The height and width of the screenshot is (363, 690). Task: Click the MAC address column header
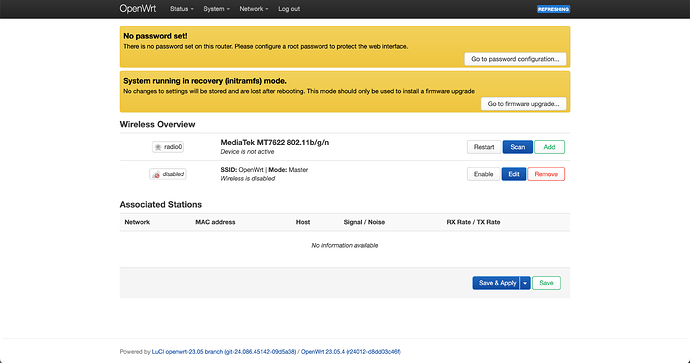click(x=215, y=222)
